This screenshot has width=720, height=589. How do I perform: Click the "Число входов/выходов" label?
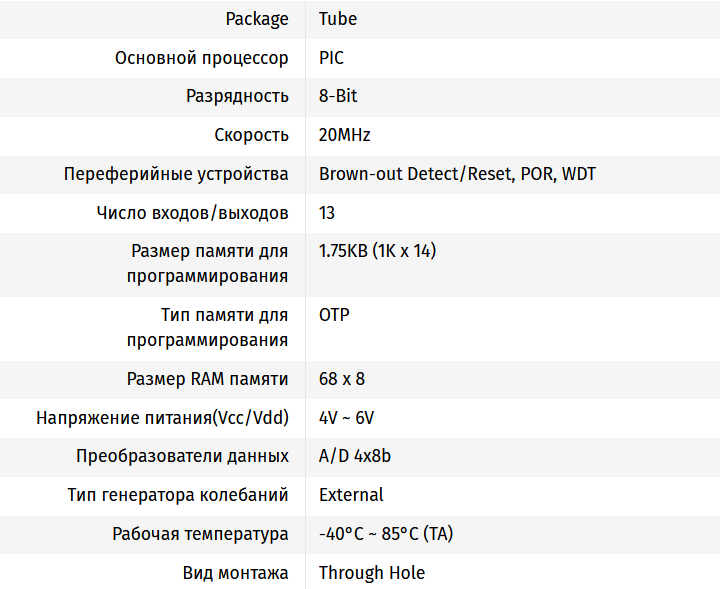tap(193, 213)
